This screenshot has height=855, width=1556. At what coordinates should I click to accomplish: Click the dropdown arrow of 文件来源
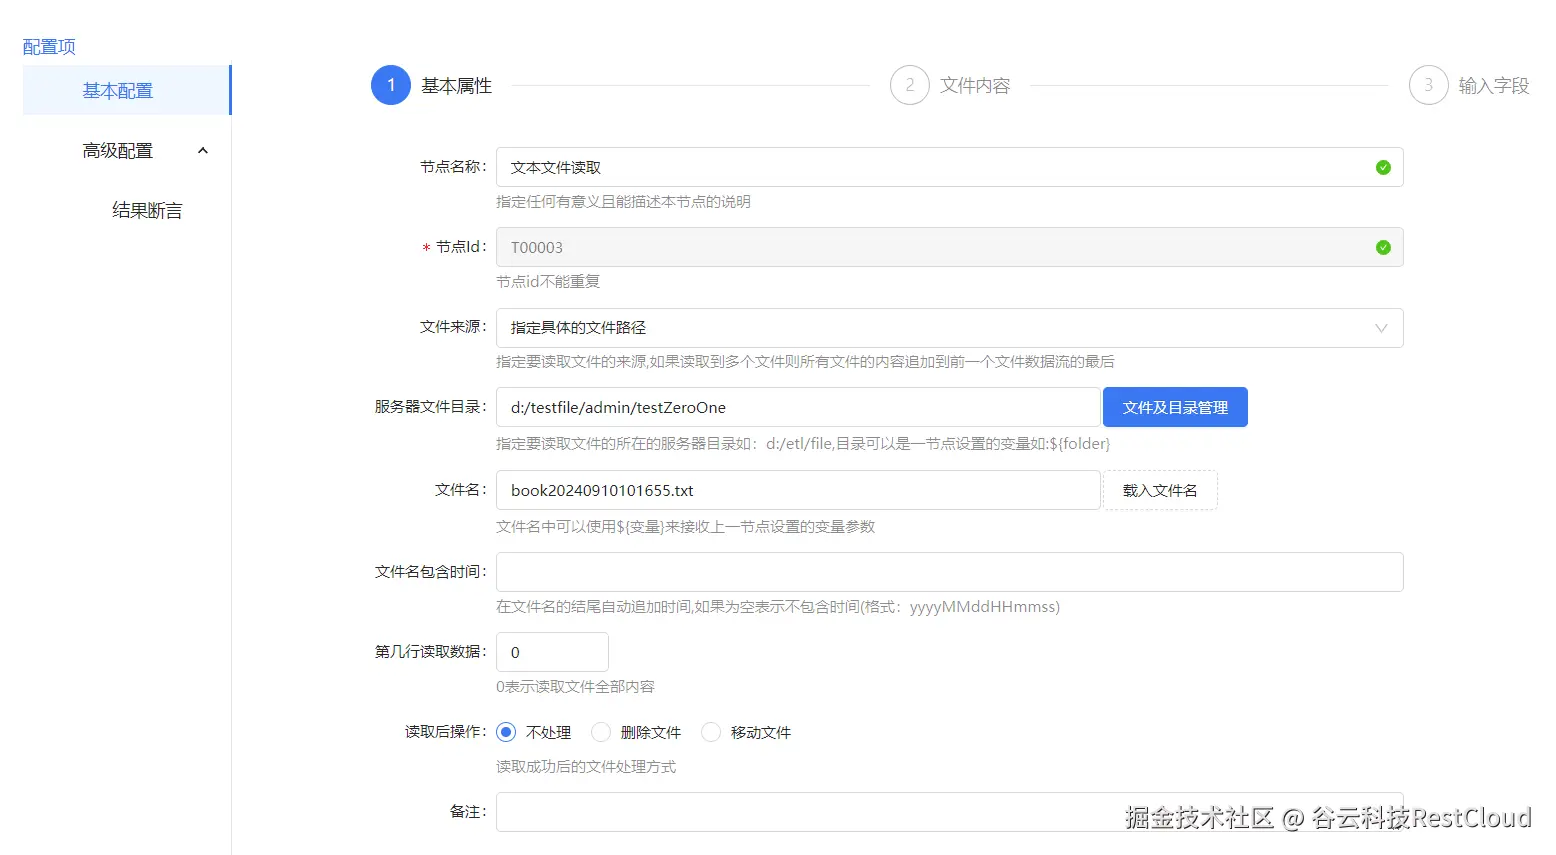pos(1381,328)
